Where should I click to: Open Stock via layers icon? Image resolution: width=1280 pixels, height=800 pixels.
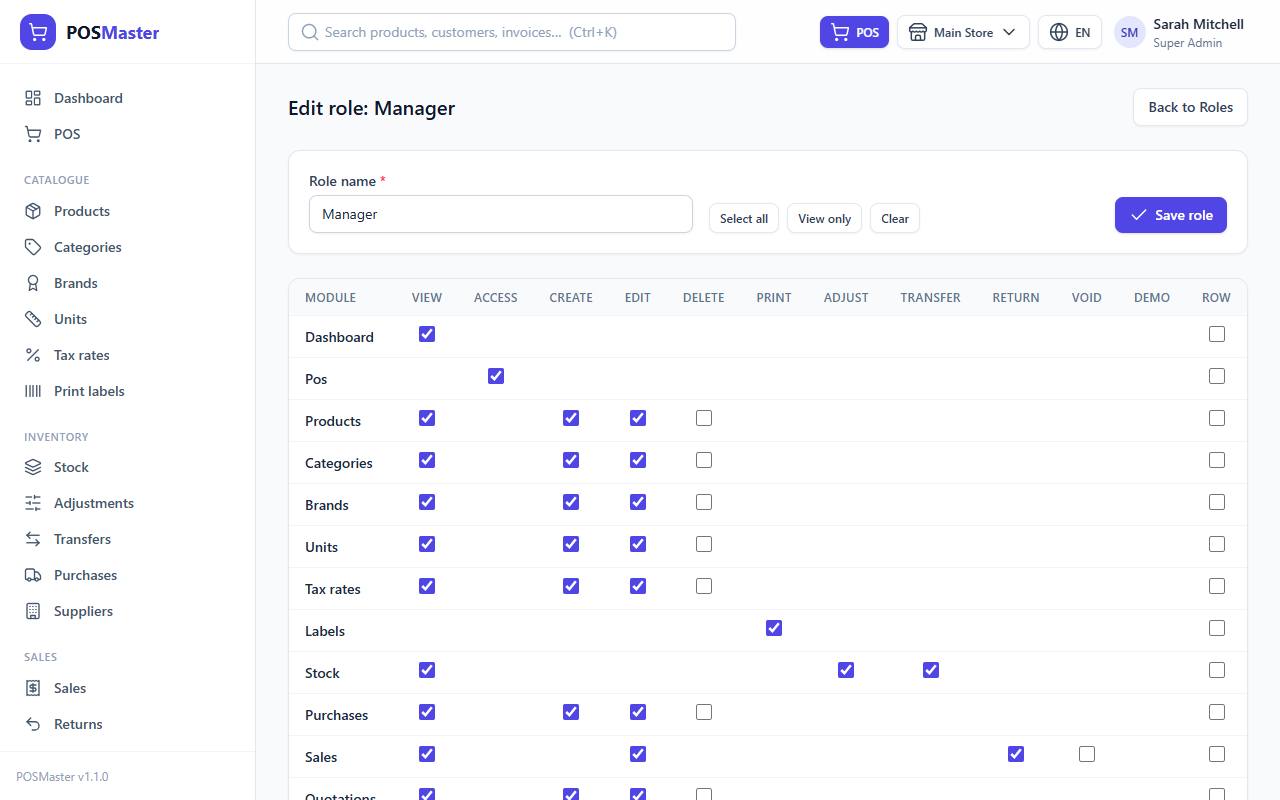coord(33,467)
